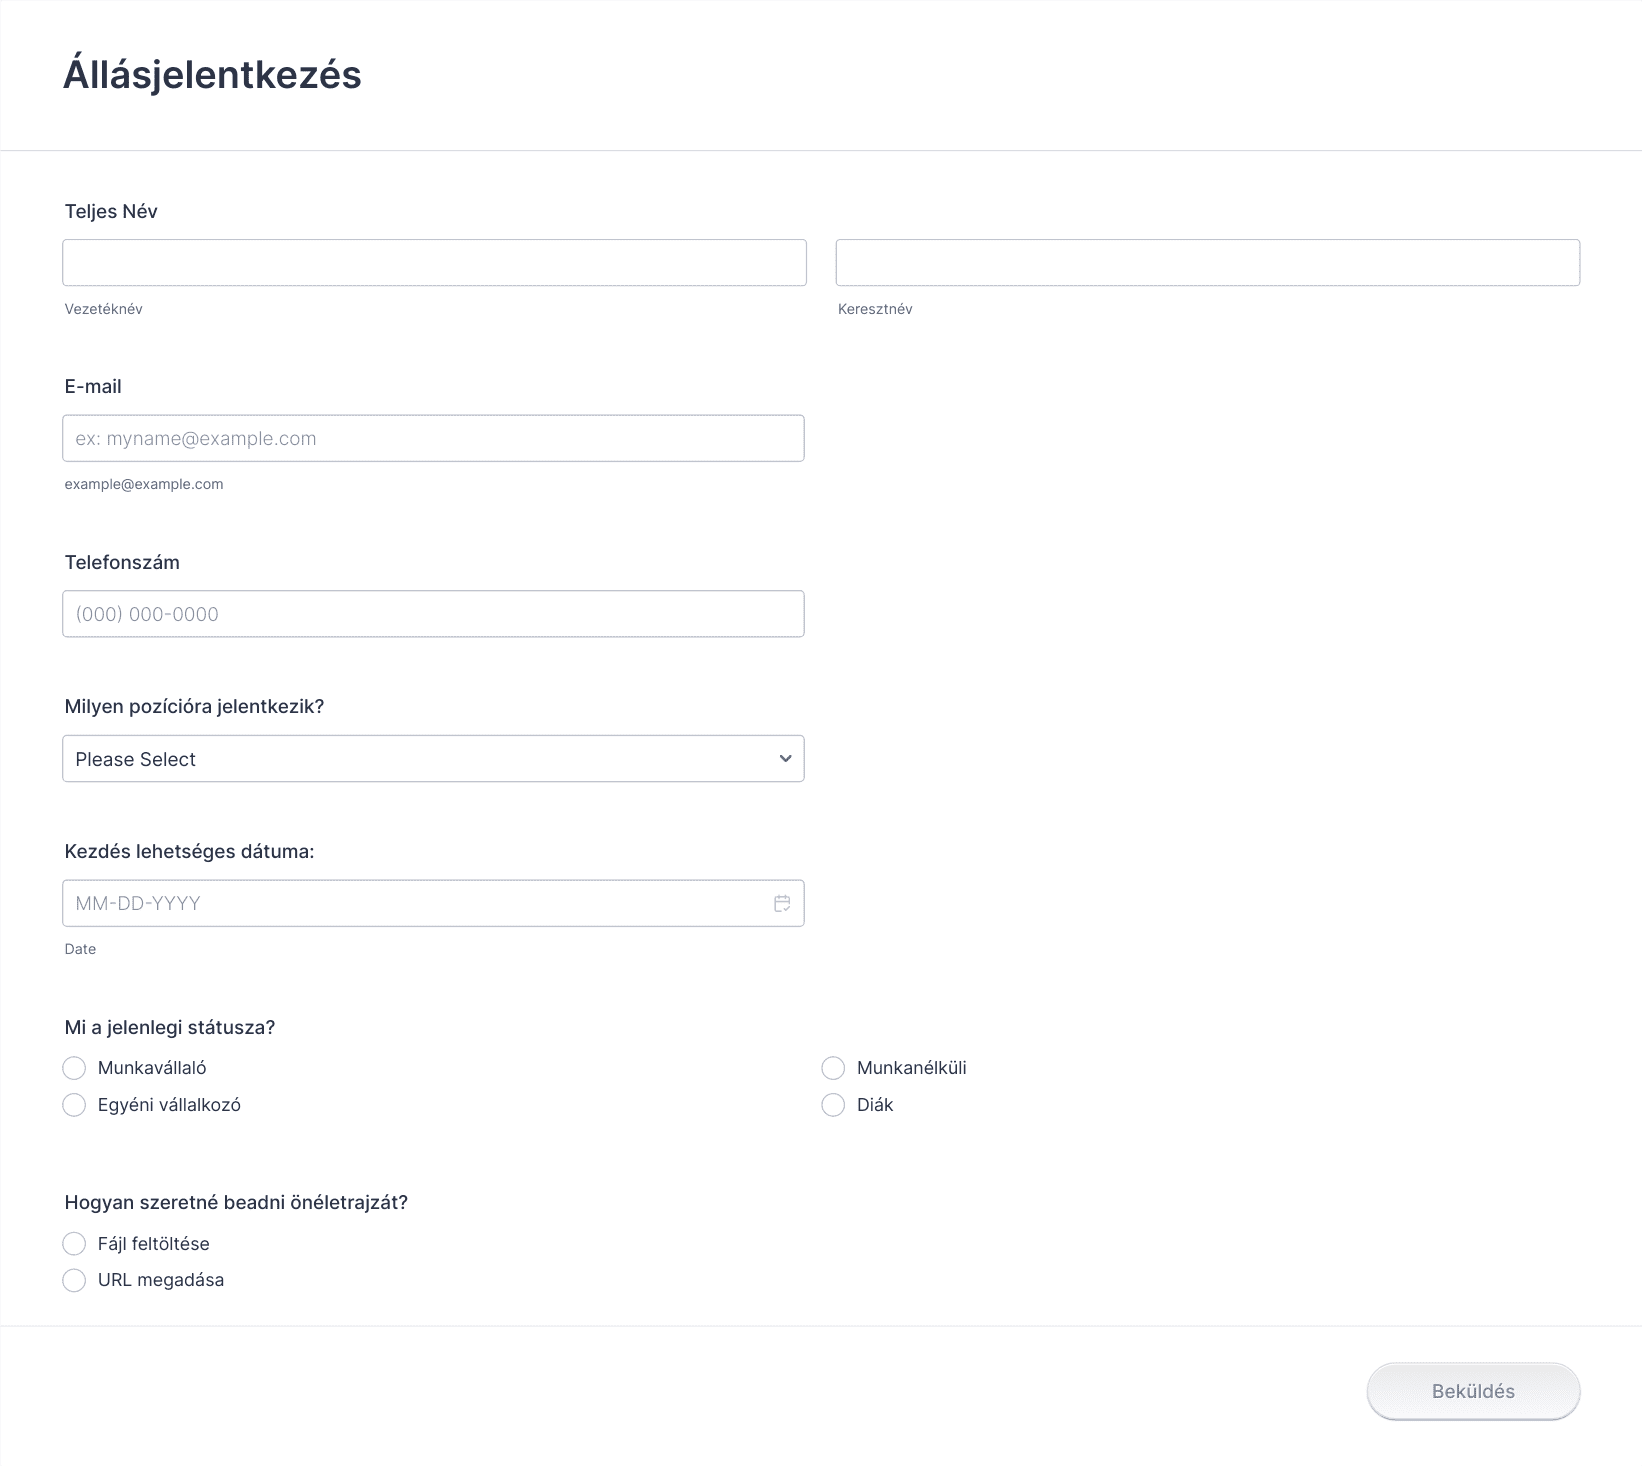
Task: Choose the Munkanélküli status option
Action: pyautogui.click(x=833, y=1068)
